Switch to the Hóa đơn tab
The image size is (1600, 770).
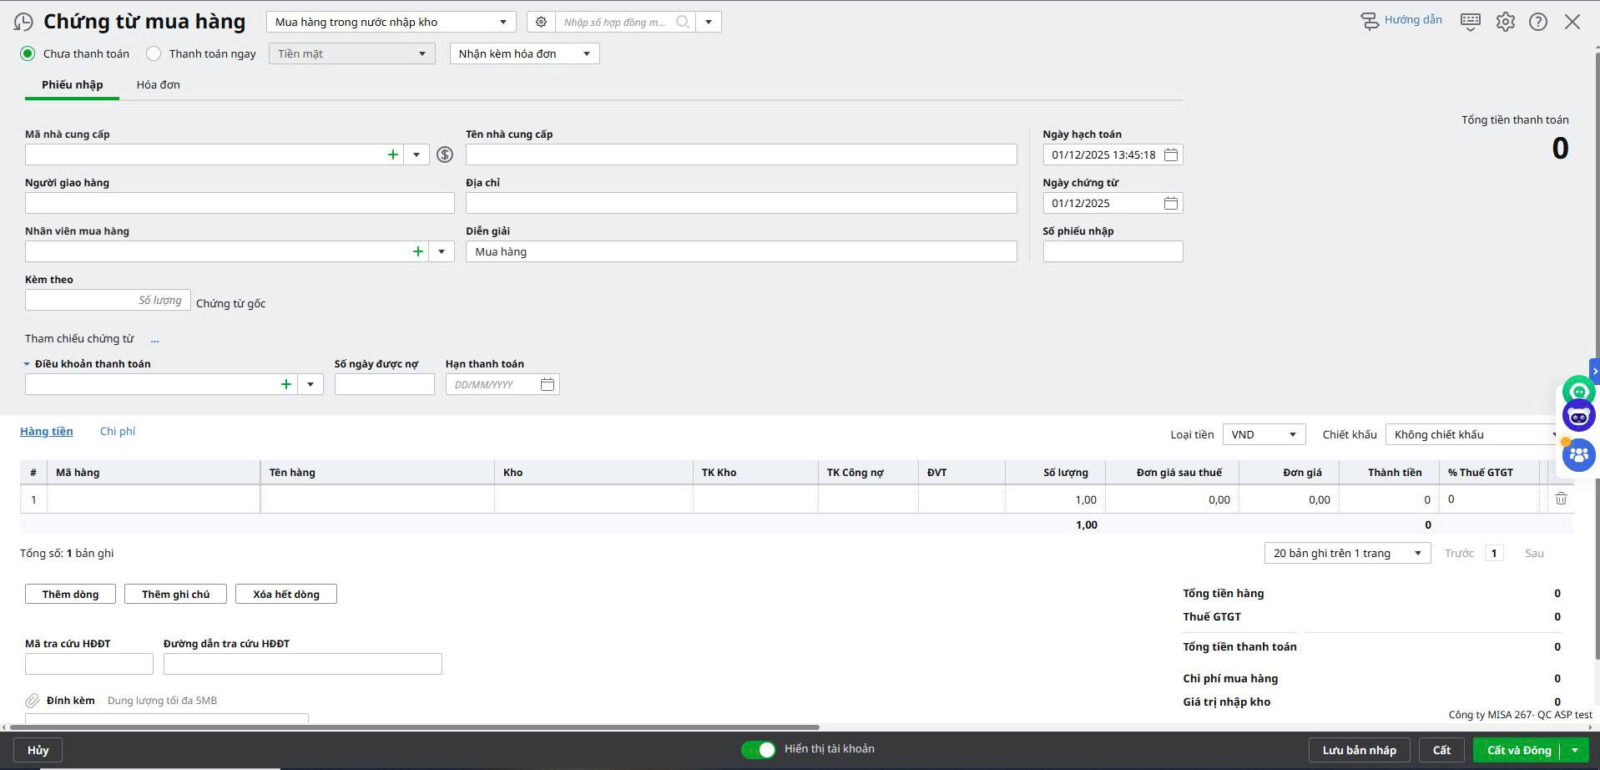[158, 85]
